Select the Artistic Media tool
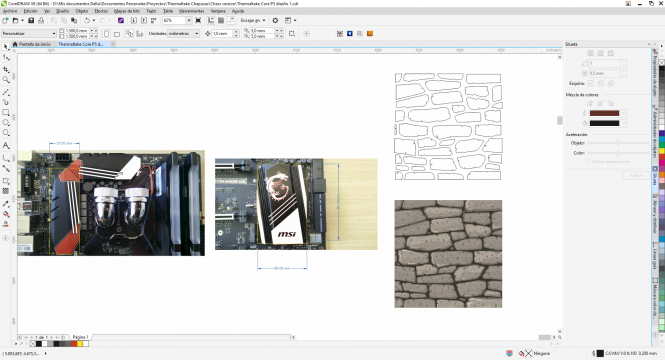 click(x=6, y=102)
